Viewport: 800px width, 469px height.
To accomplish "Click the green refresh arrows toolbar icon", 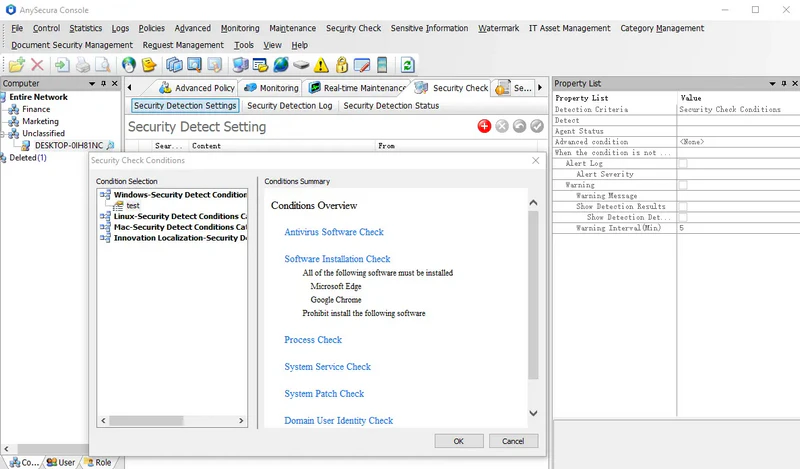I will [x=407, y=65].
